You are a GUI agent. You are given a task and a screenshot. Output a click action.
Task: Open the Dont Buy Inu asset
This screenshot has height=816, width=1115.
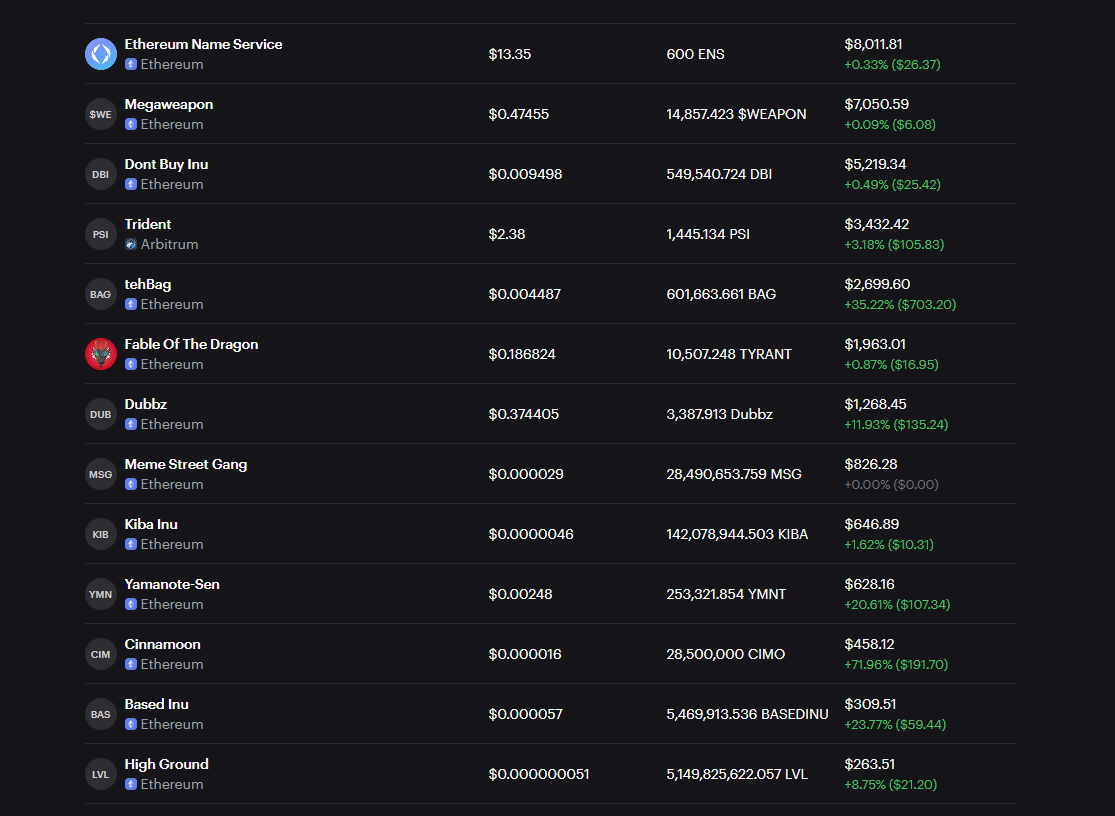coord(550,174)
